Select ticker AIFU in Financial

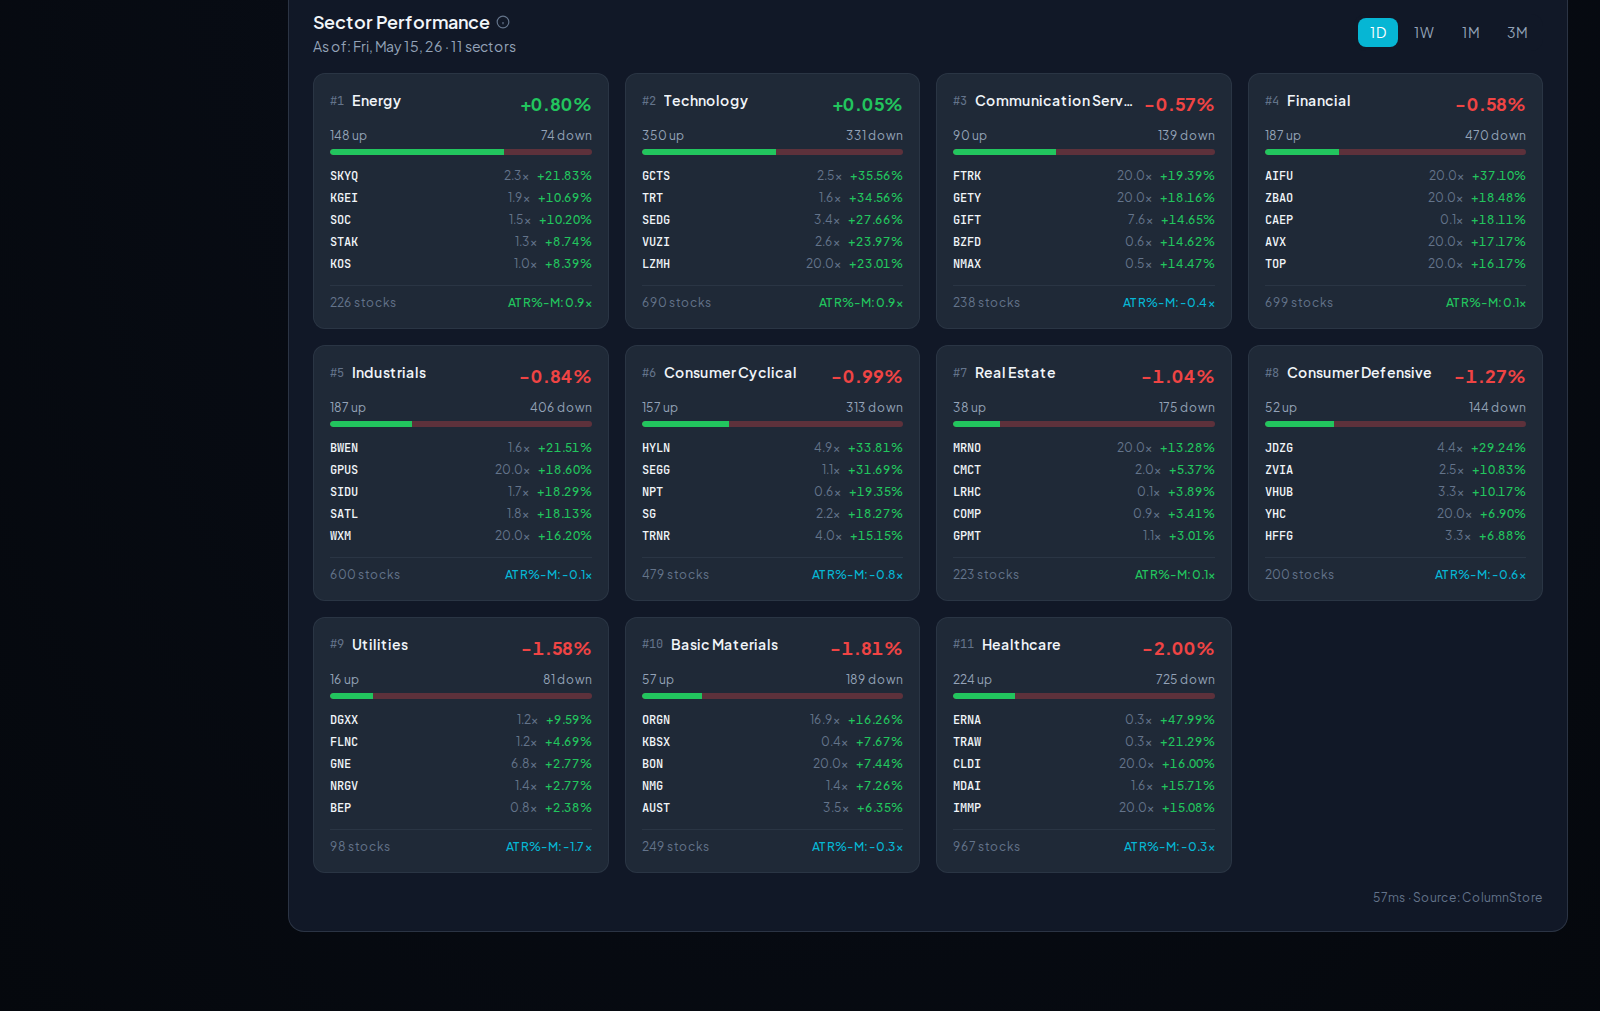[x=1279, y=176]
